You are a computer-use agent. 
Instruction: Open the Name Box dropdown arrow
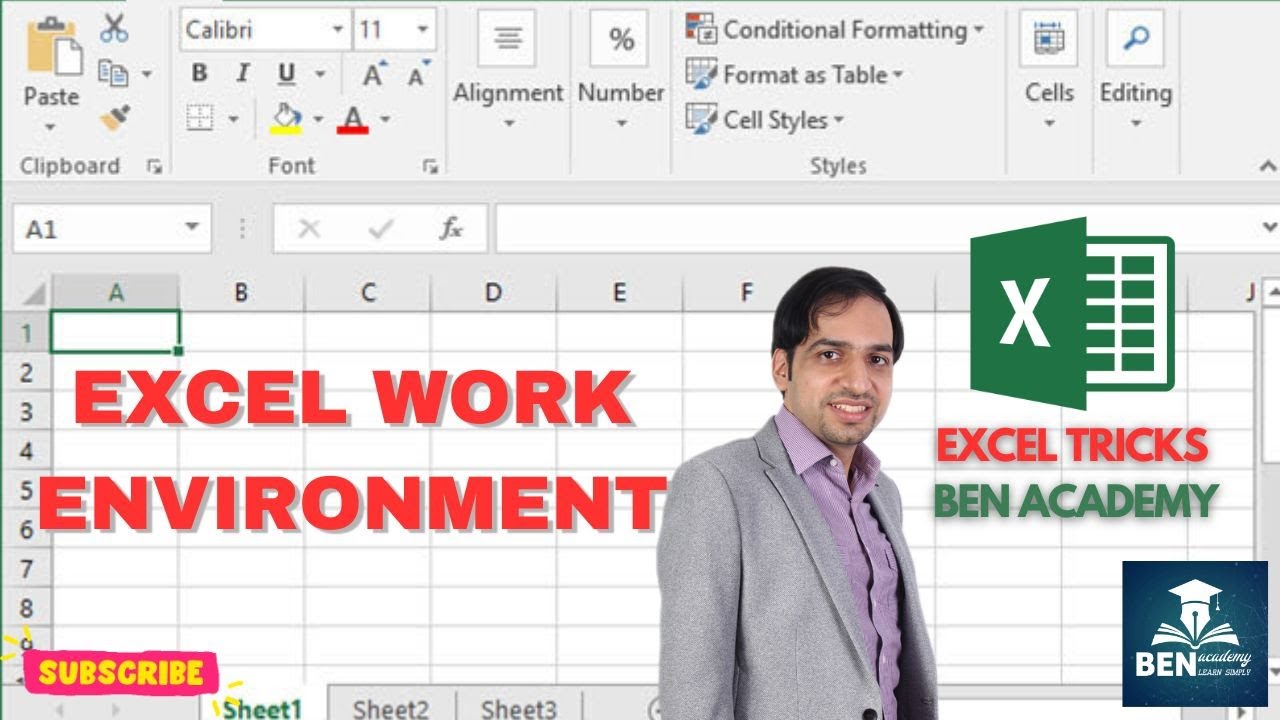[193, 228]
